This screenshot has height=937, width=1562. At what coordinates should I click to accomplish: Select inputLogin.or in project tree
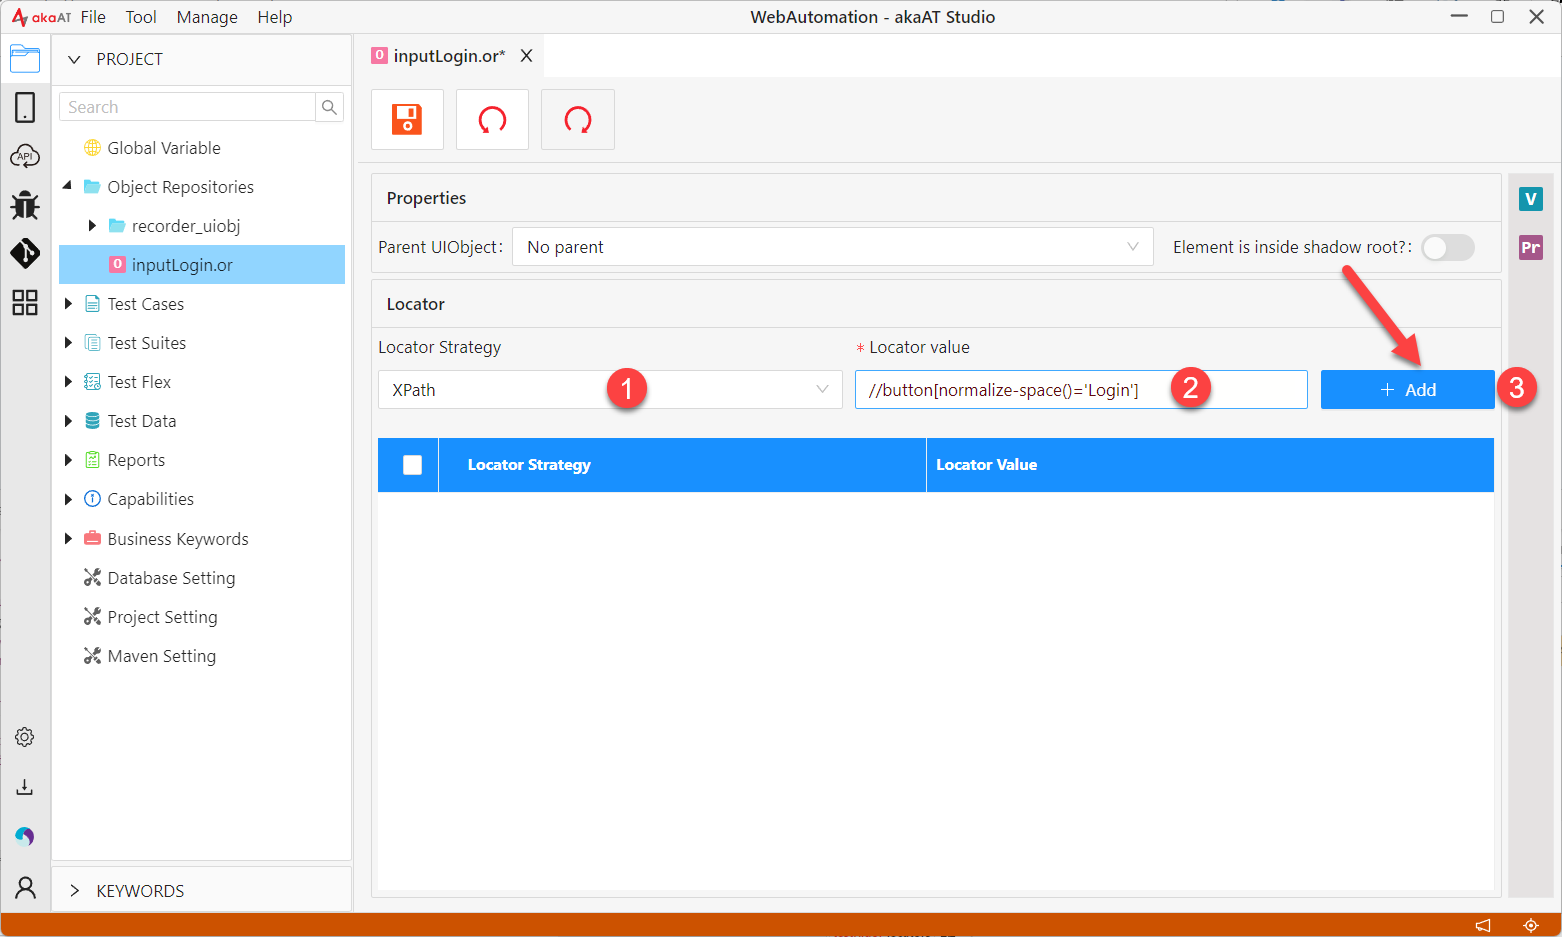pos(202,265)
